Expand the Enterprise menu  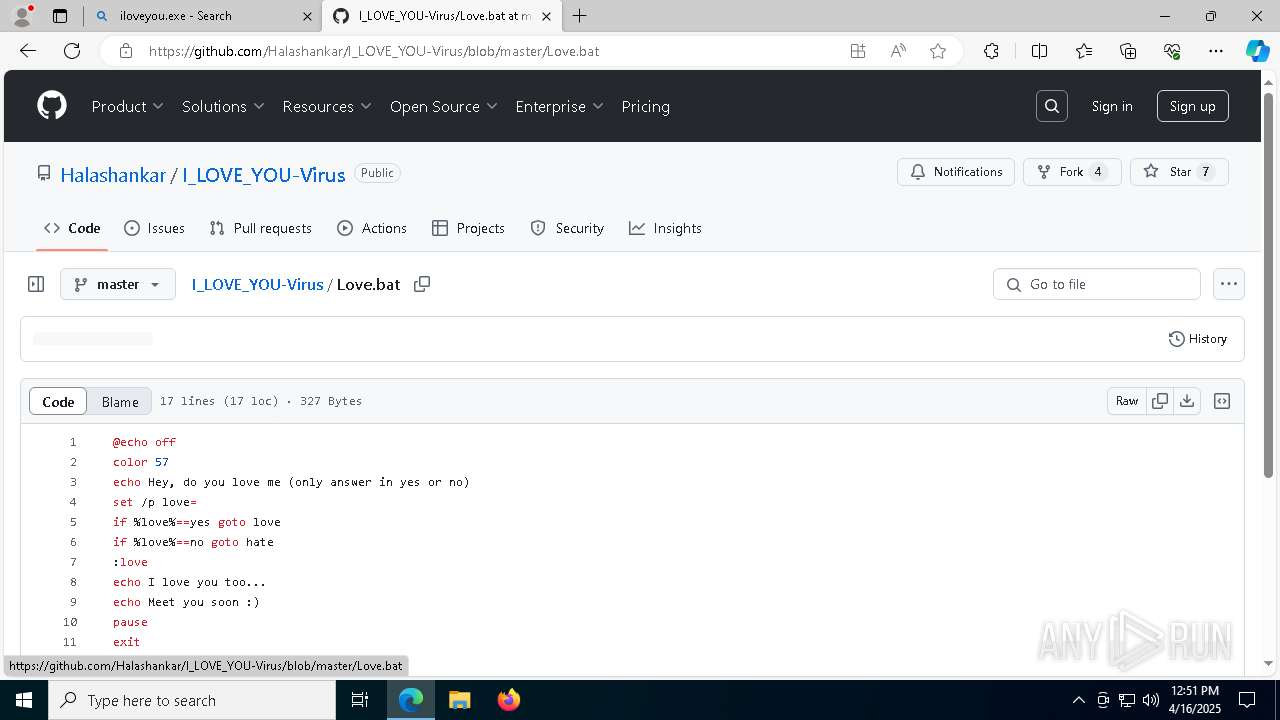coord(560,106)
